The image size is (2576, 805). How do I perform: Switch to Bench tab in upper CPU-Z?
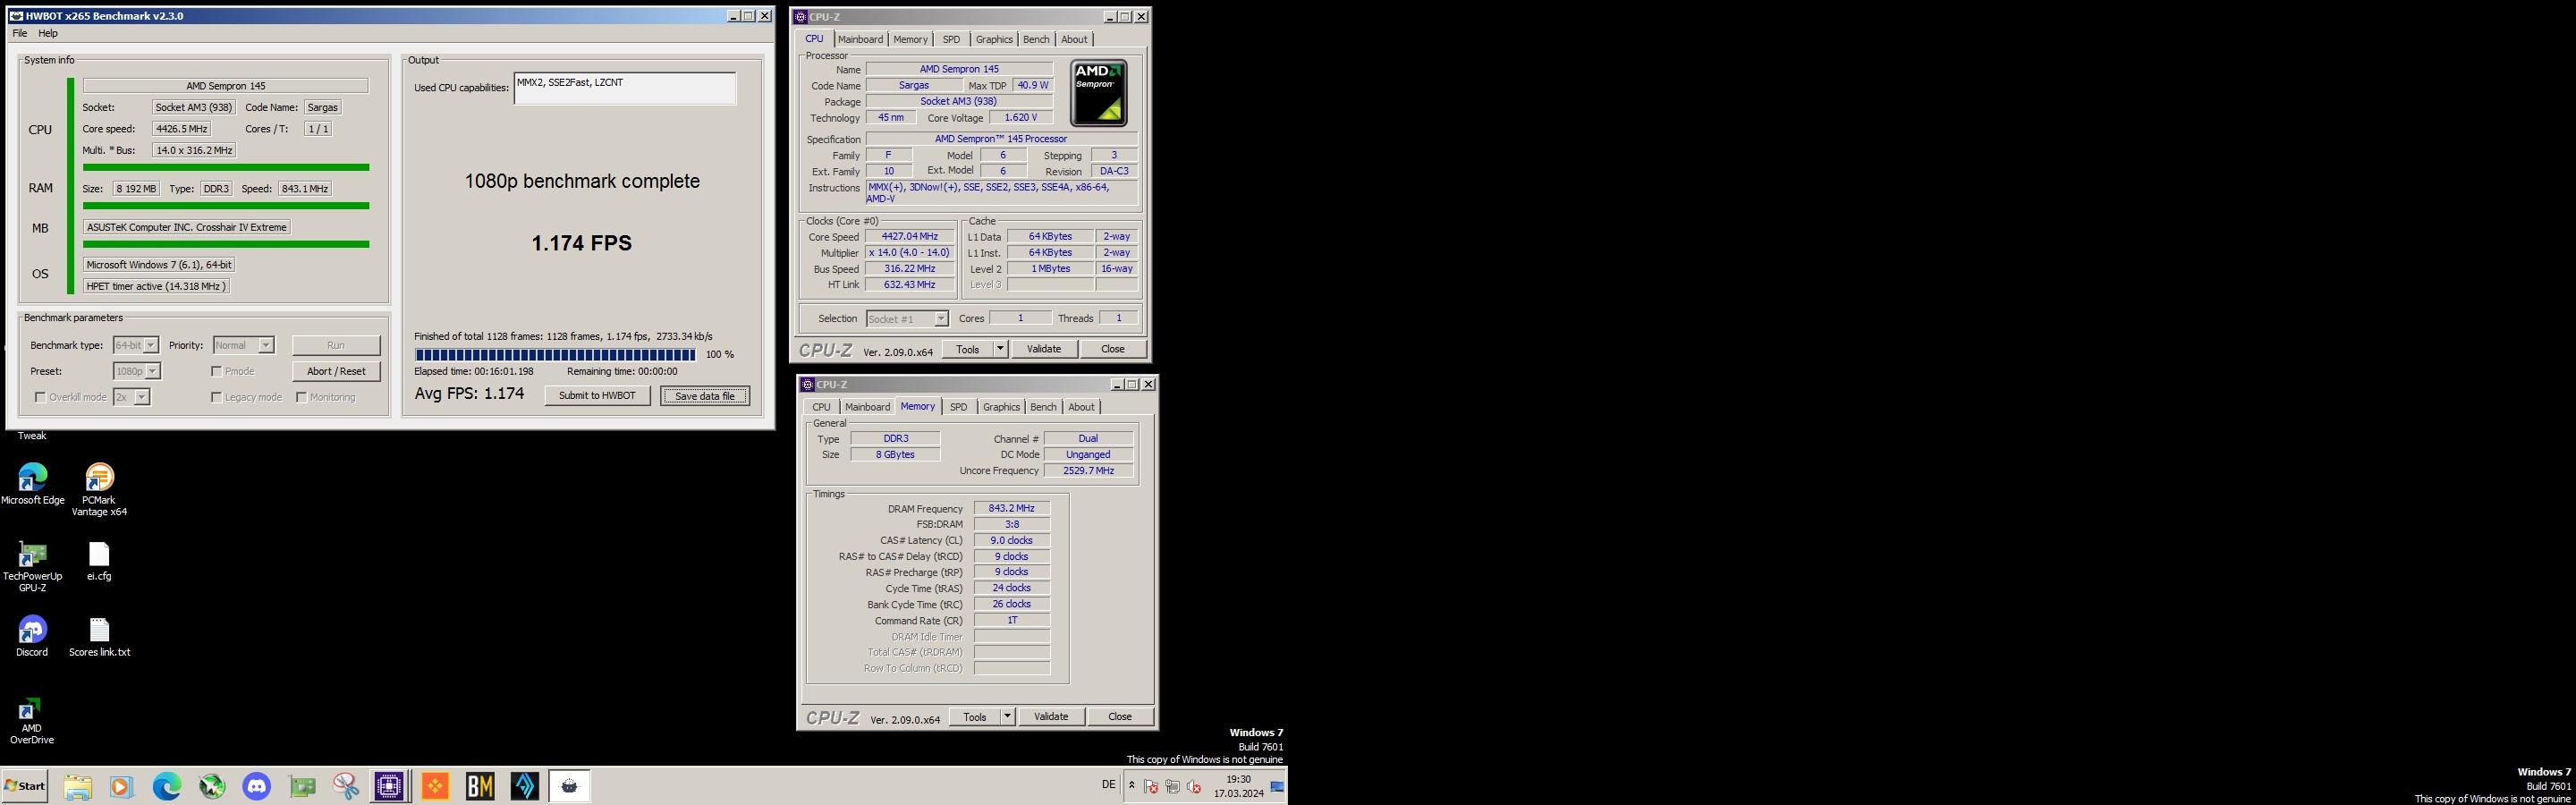pyautogui.click(x=1036, y=39)
